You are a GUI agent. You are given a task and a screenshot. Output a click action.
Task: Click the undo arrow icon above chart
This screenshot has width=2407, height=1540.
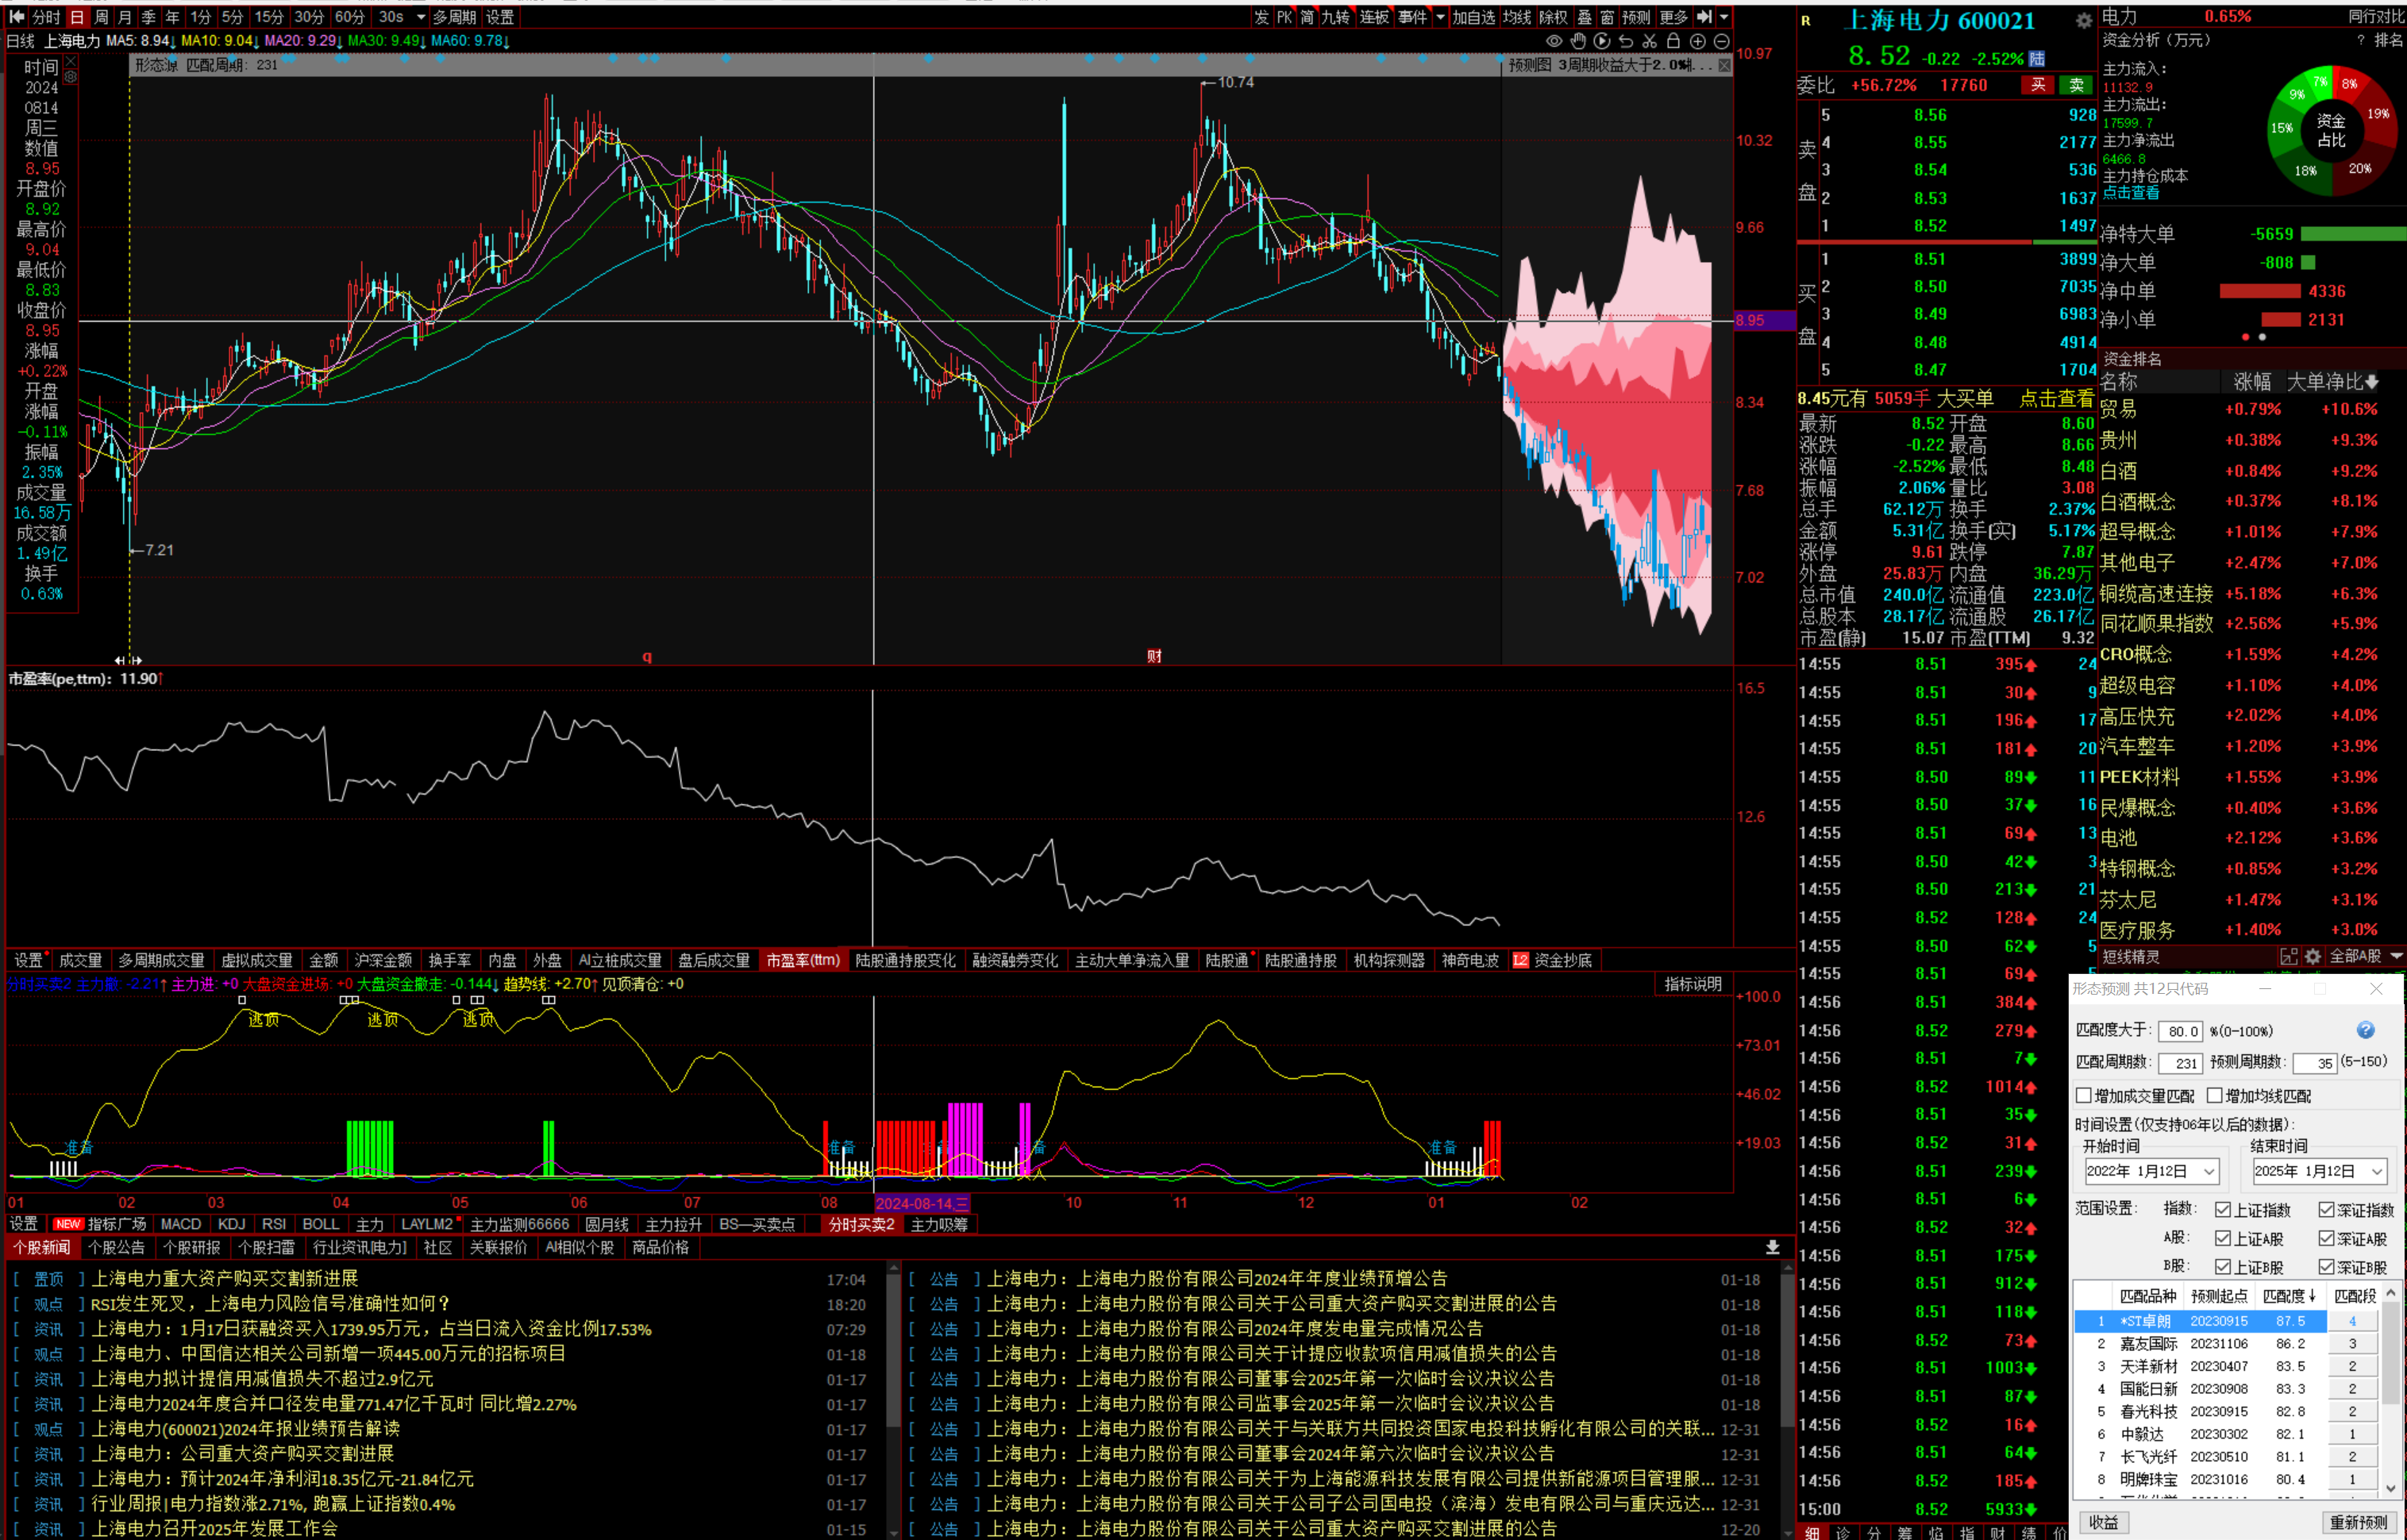(1626, 41)
